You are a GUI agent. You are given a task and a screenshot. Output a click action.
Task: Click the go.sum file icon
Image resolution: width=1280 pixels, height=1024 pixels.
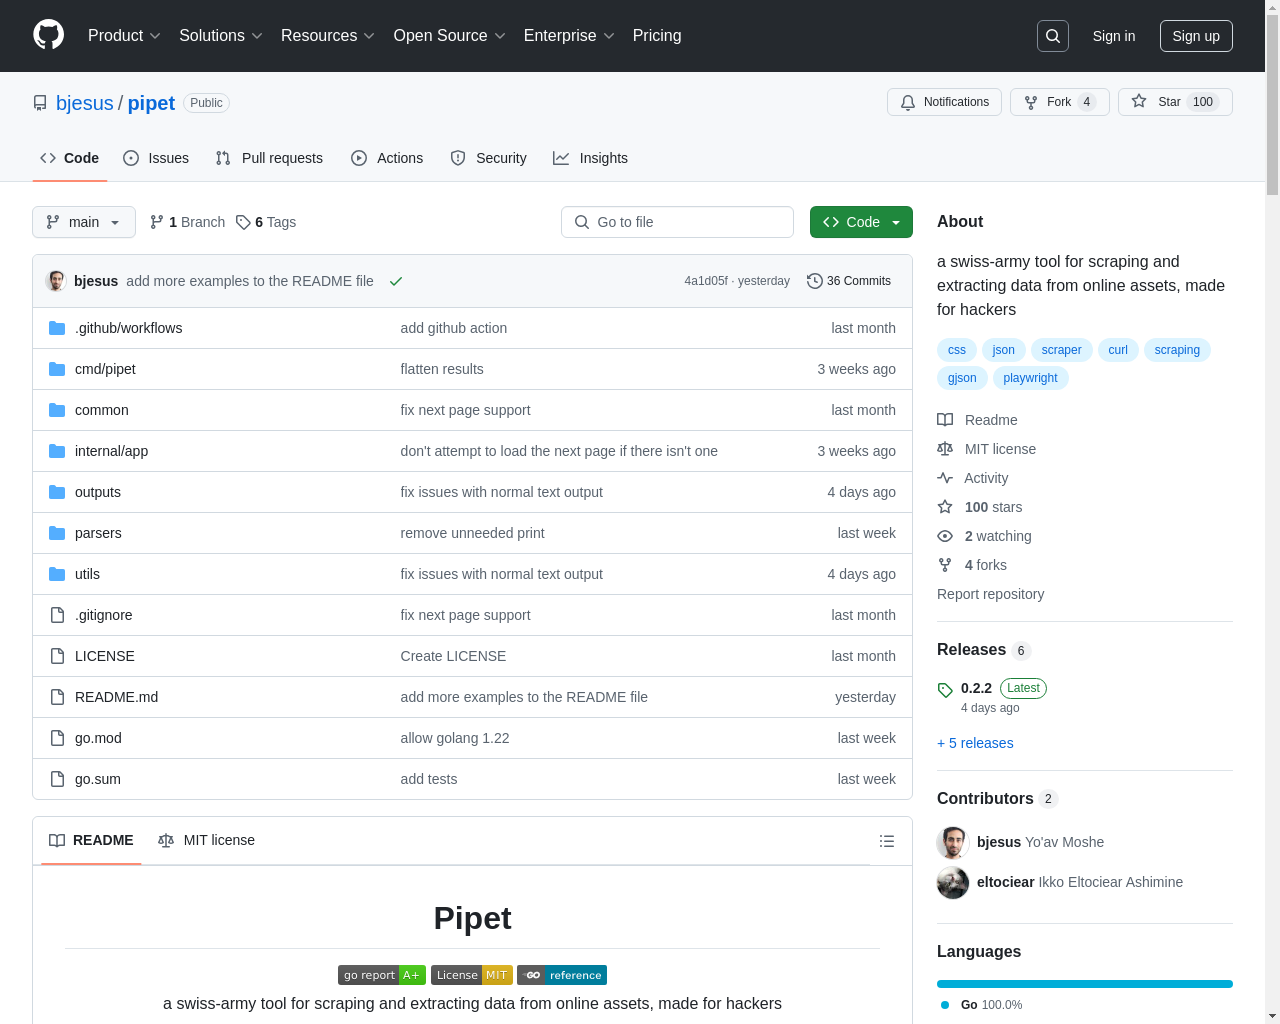click(x=57, y=779)
